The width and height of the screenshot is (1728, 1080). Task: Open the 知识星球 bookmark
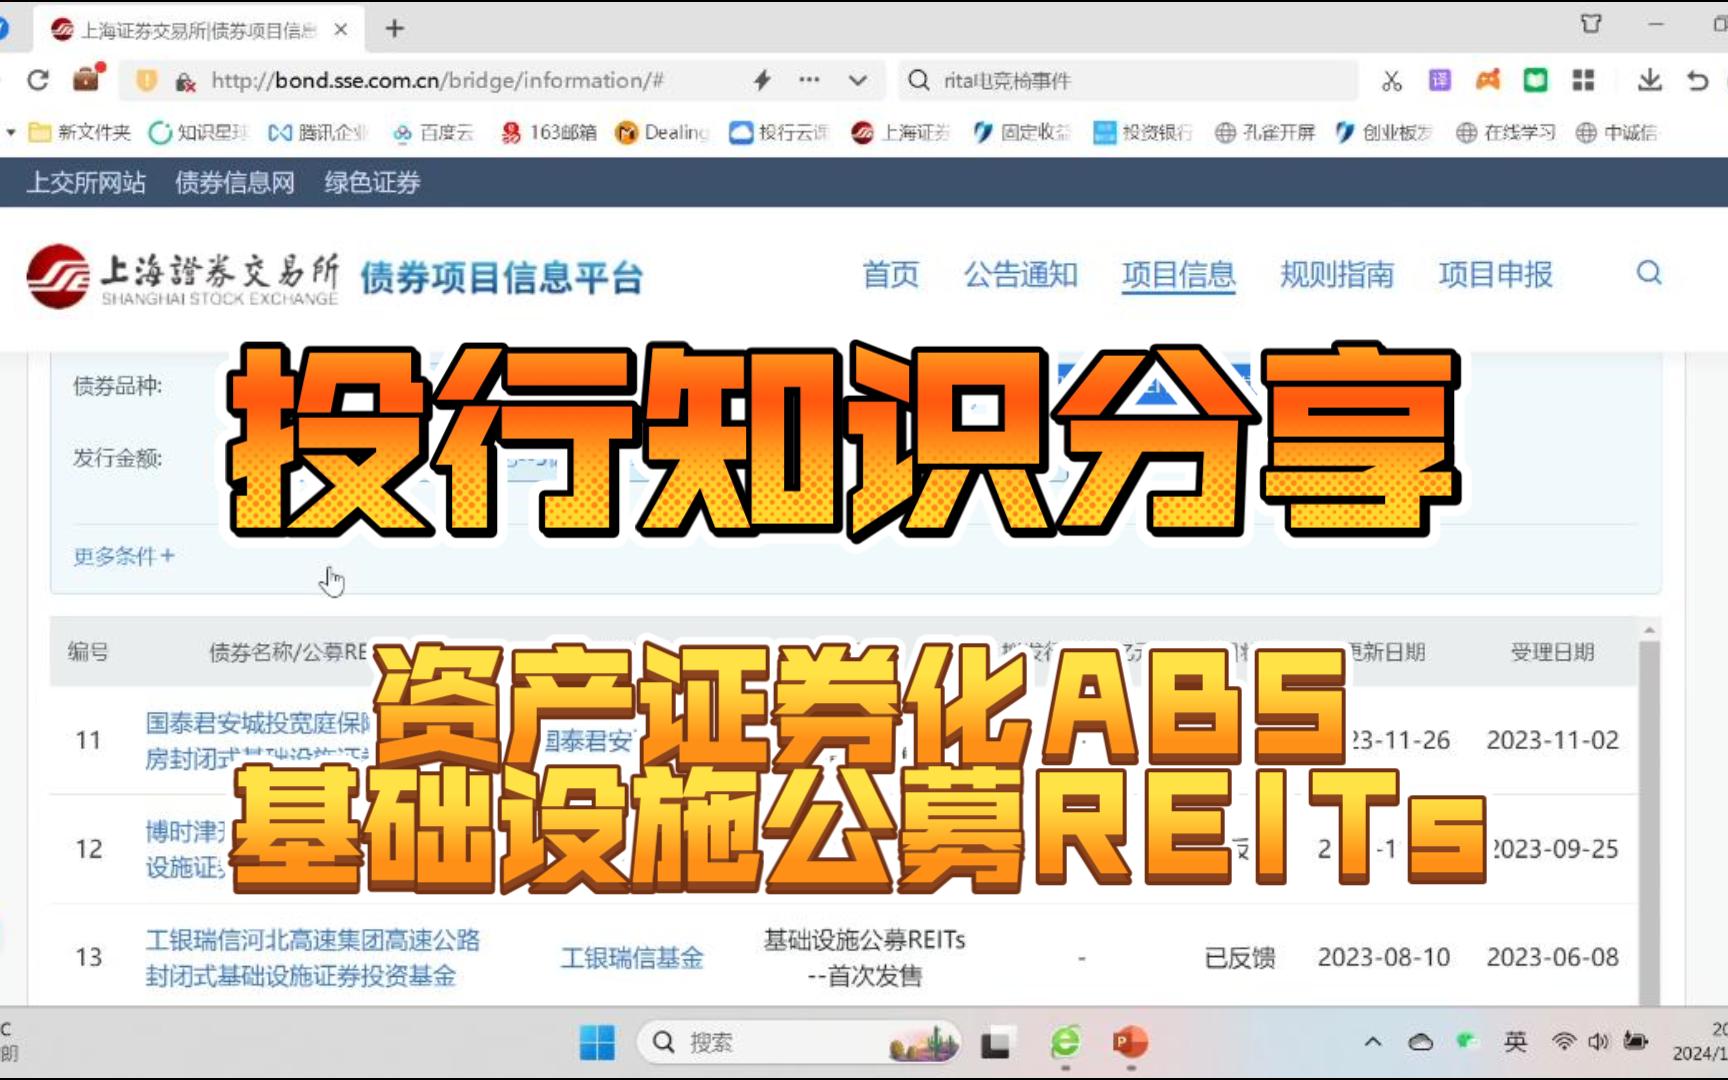pyautogui.click(x=198, y=132)
